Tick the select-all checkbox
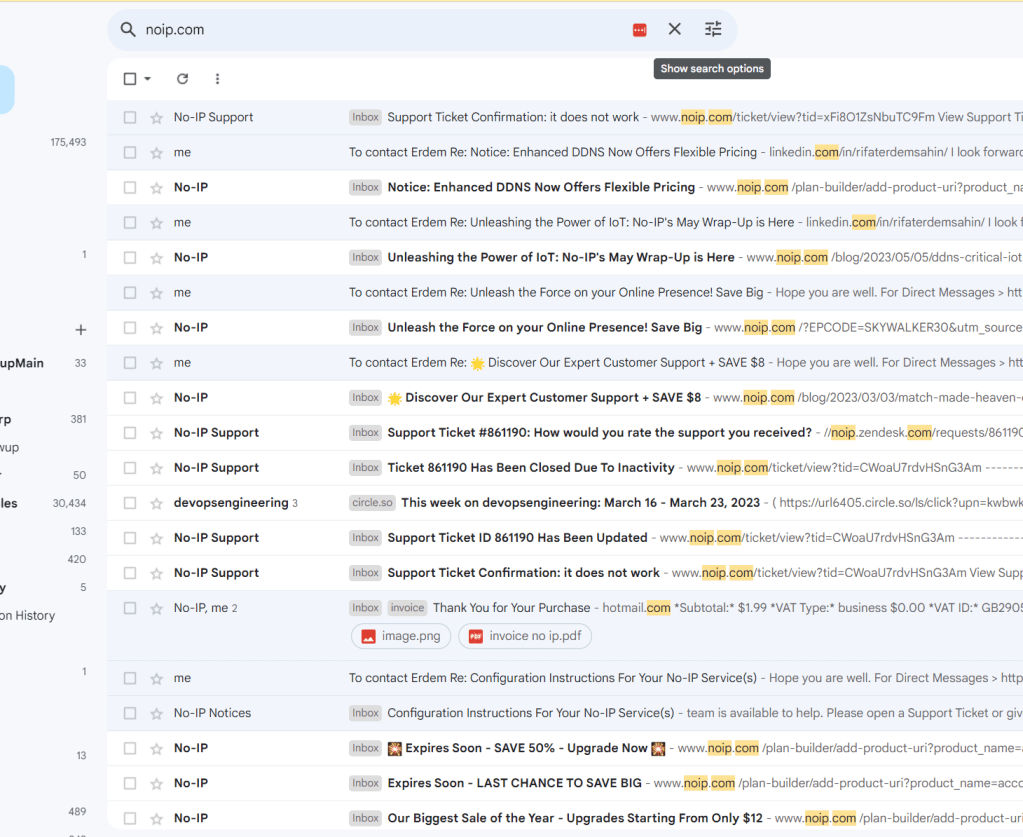This screenshot has height=837, width=1023. [x=130, y=78]
